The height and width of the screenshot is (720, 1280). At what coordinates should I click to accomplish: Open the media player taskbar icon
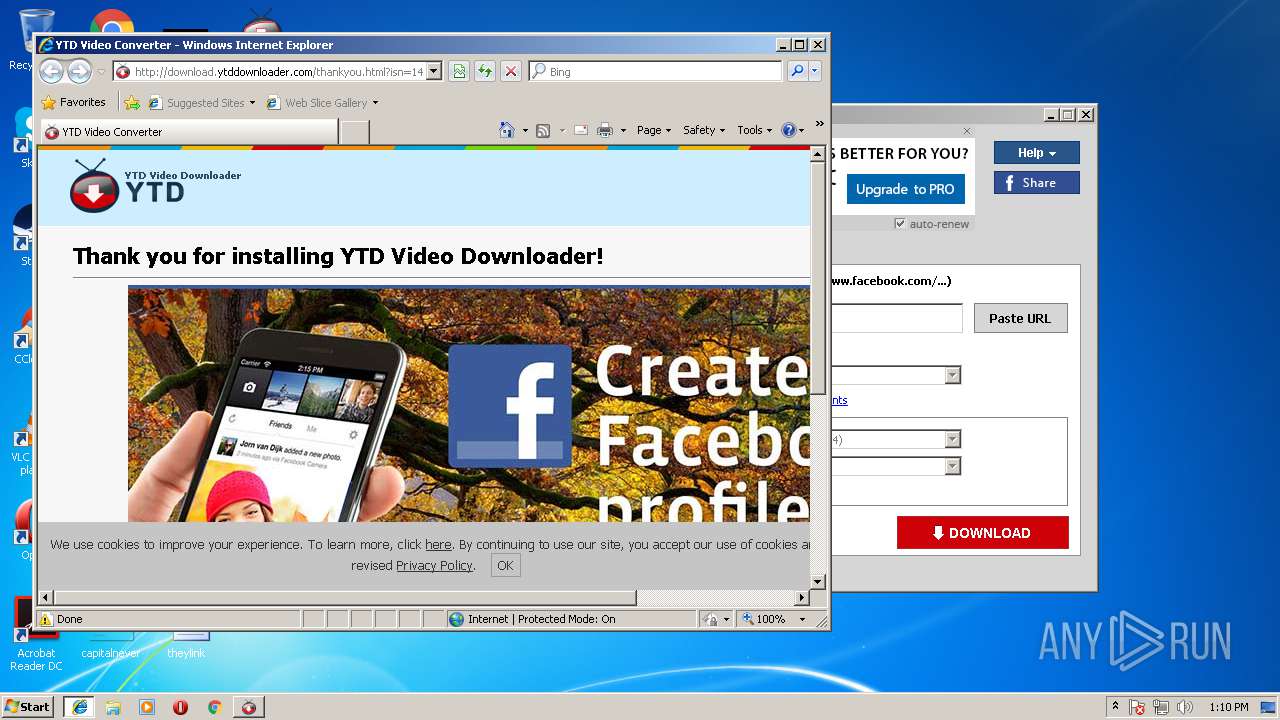[147, 707]
